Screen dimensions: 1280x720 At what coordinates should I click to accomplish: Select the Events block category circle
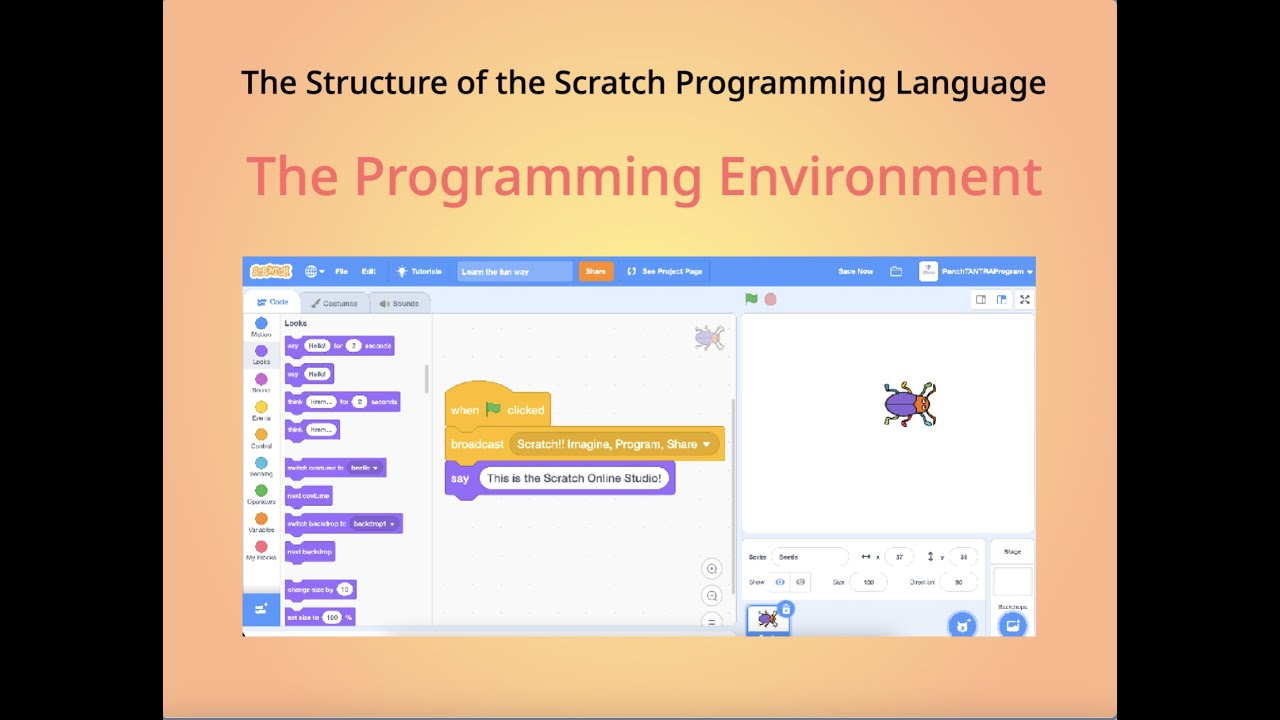point(261,407)
